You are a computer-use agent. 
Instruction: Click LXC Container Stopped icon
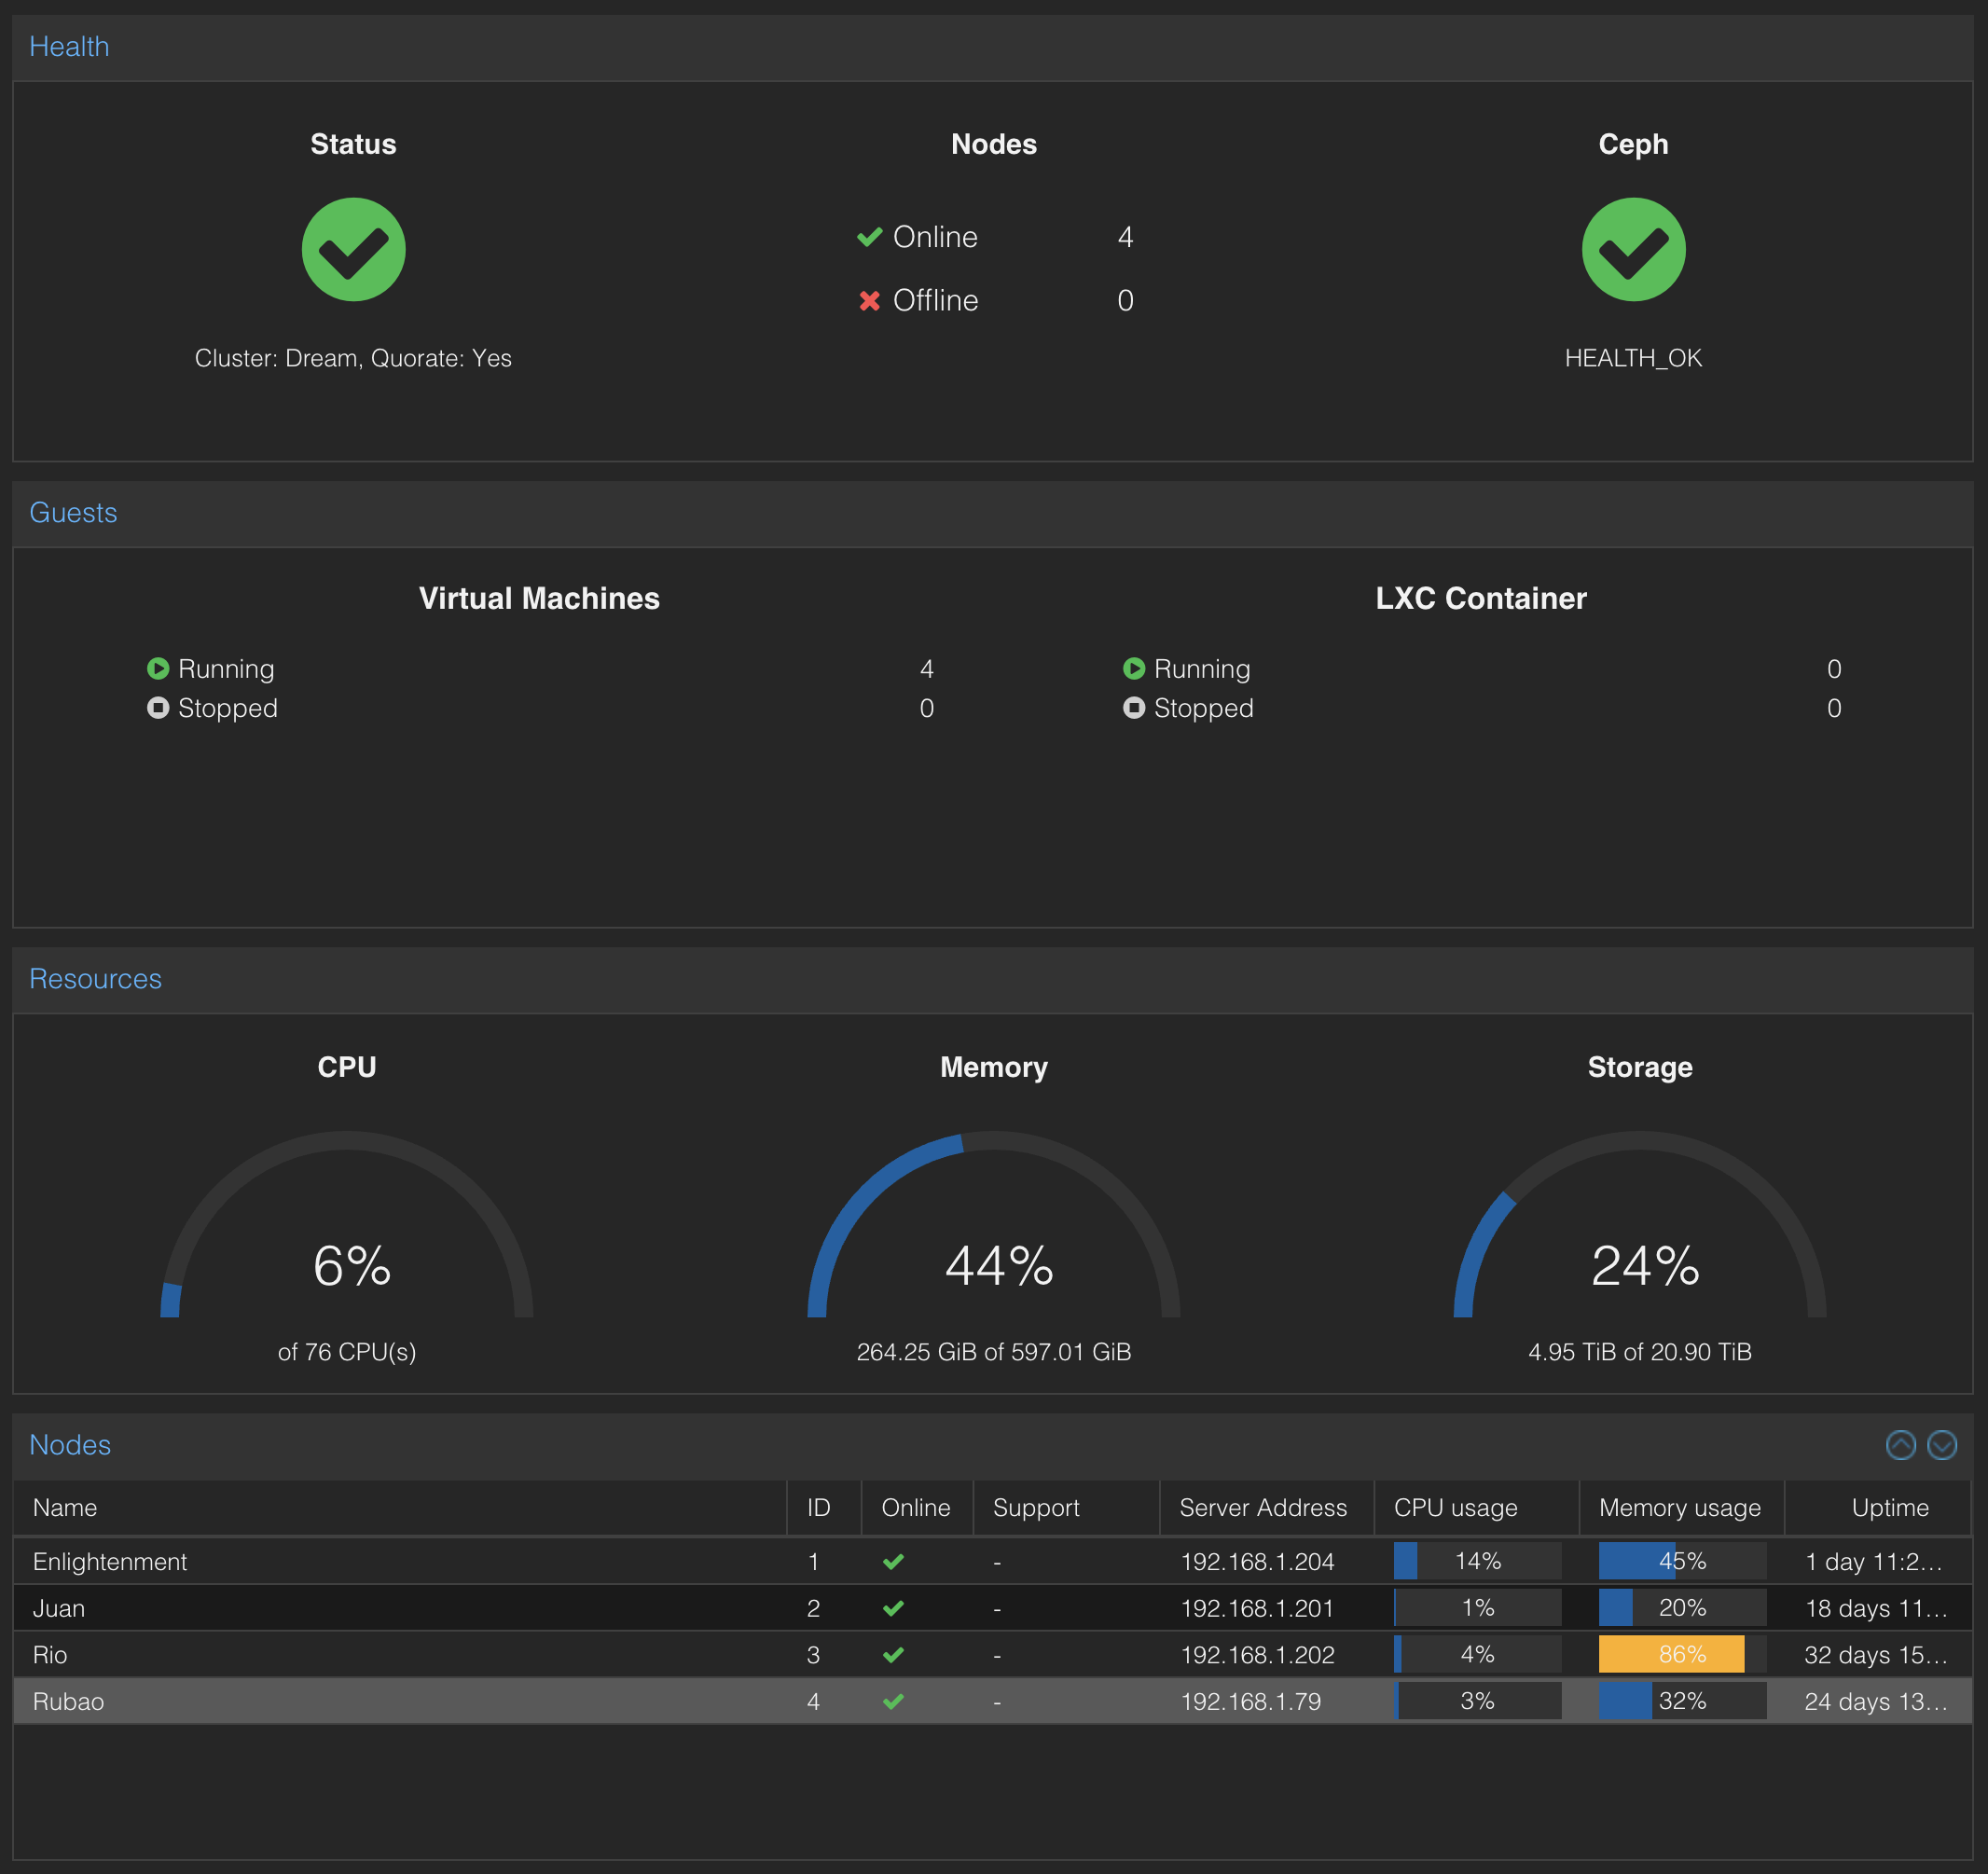click(x=1133, y=708)
